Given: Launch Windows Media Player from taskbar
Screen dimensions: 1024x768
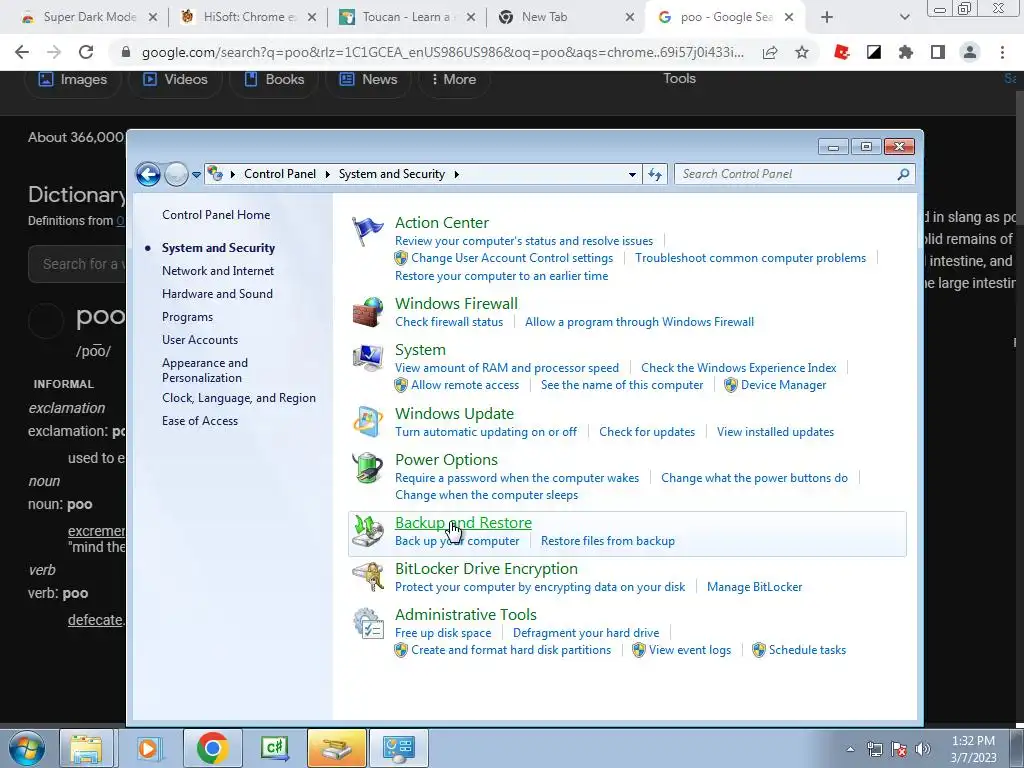Looking at the screenshot, I should tap(149, 748).
